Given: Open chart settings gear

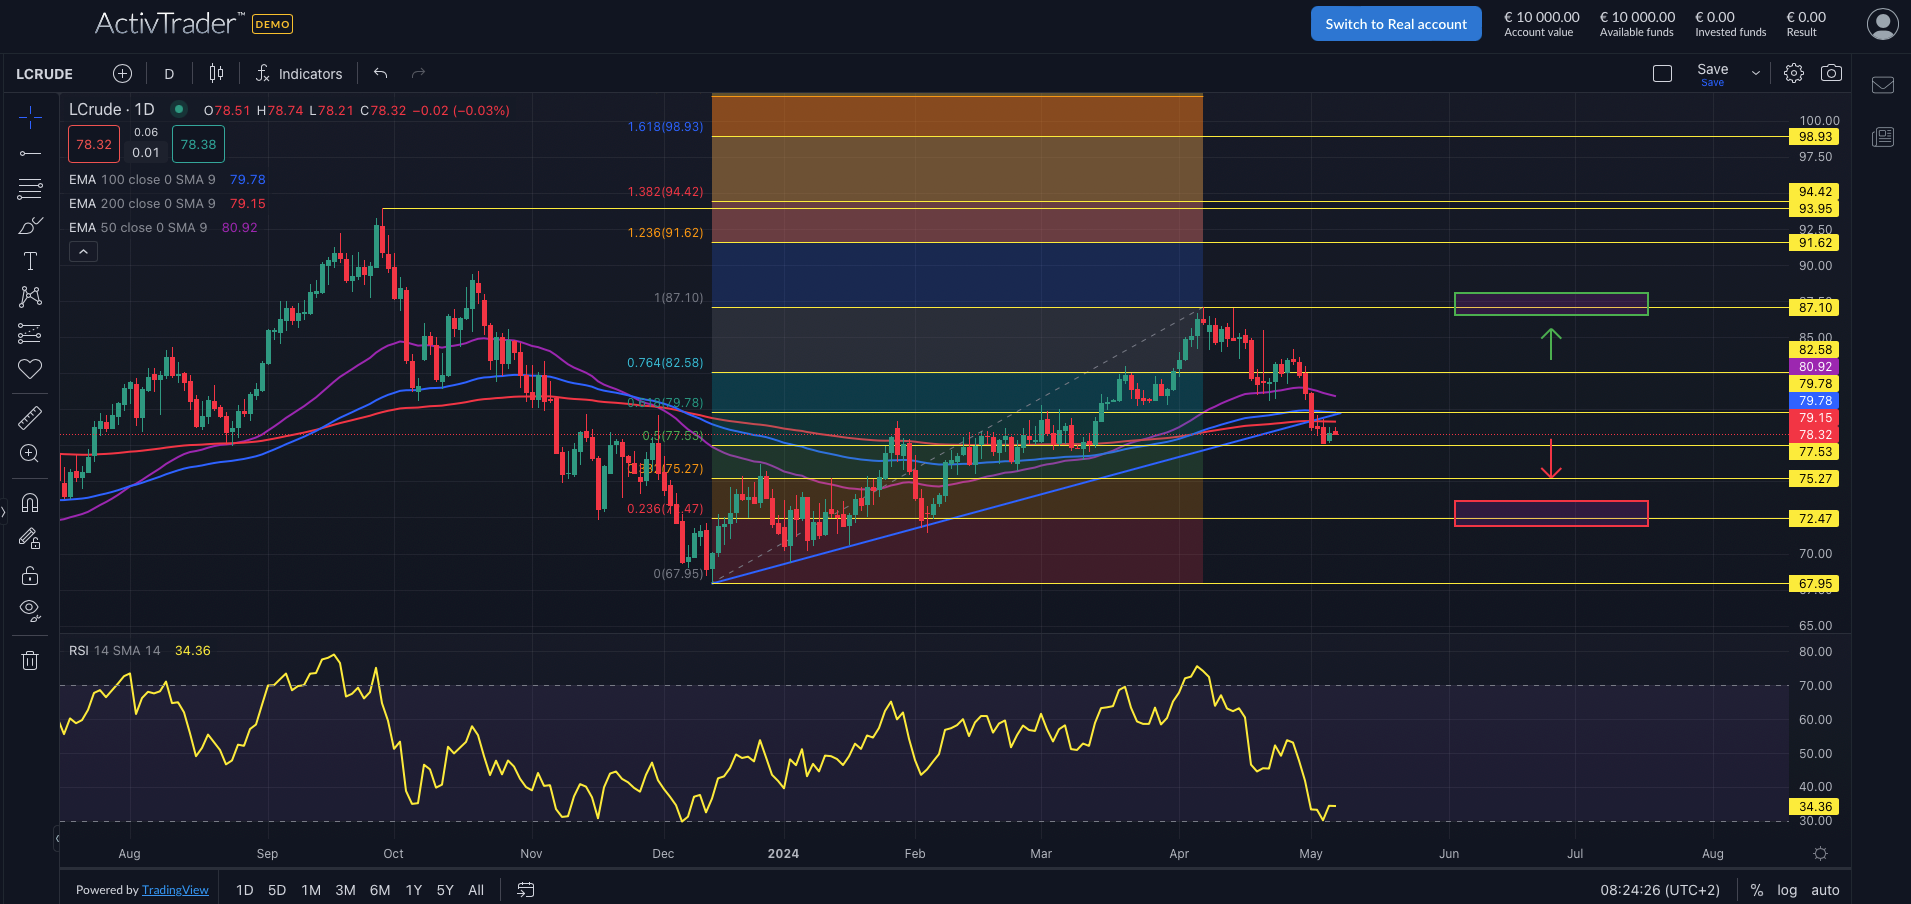Looking at the screenshot, I should 1793,72.
